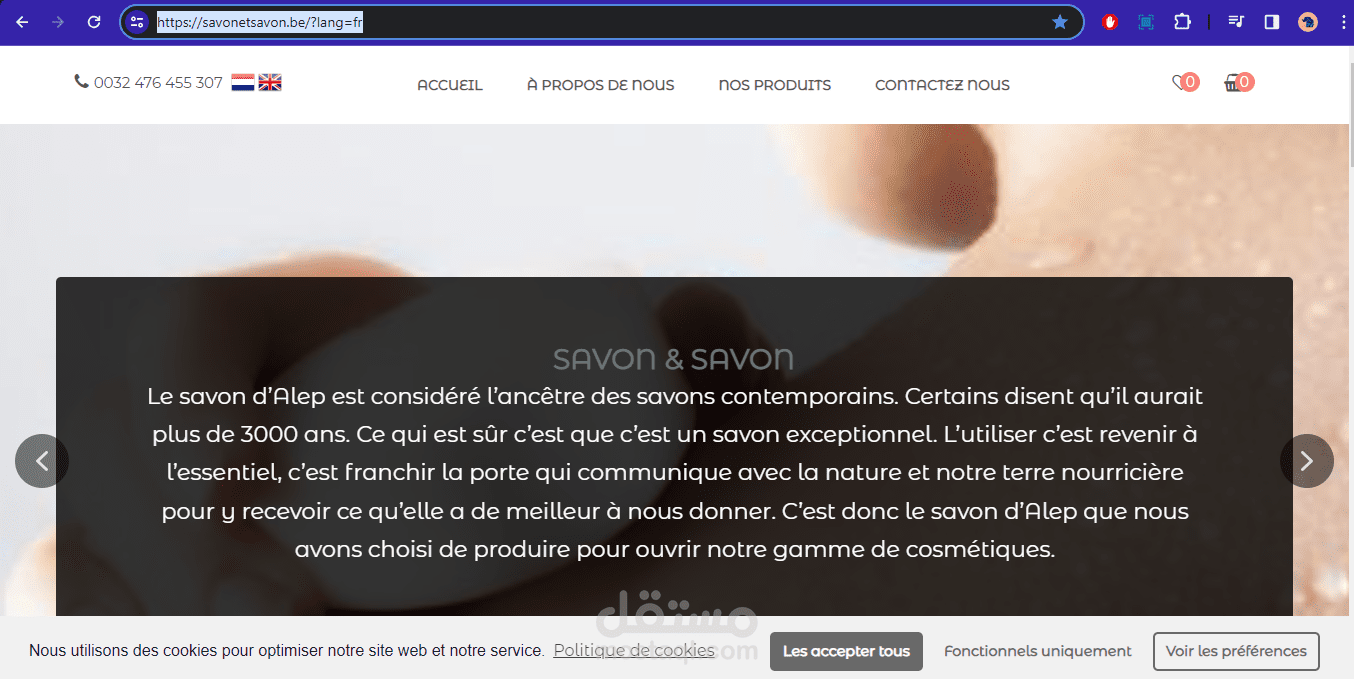This screenshot has width=1354, height=679.
Task: Open the Politique de cookies link
Action: point(634,651)
